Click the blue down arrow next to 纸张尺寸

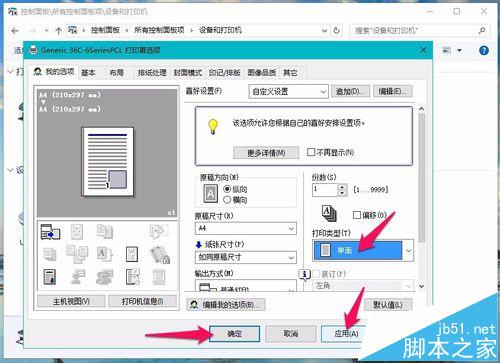pos(199,245)
